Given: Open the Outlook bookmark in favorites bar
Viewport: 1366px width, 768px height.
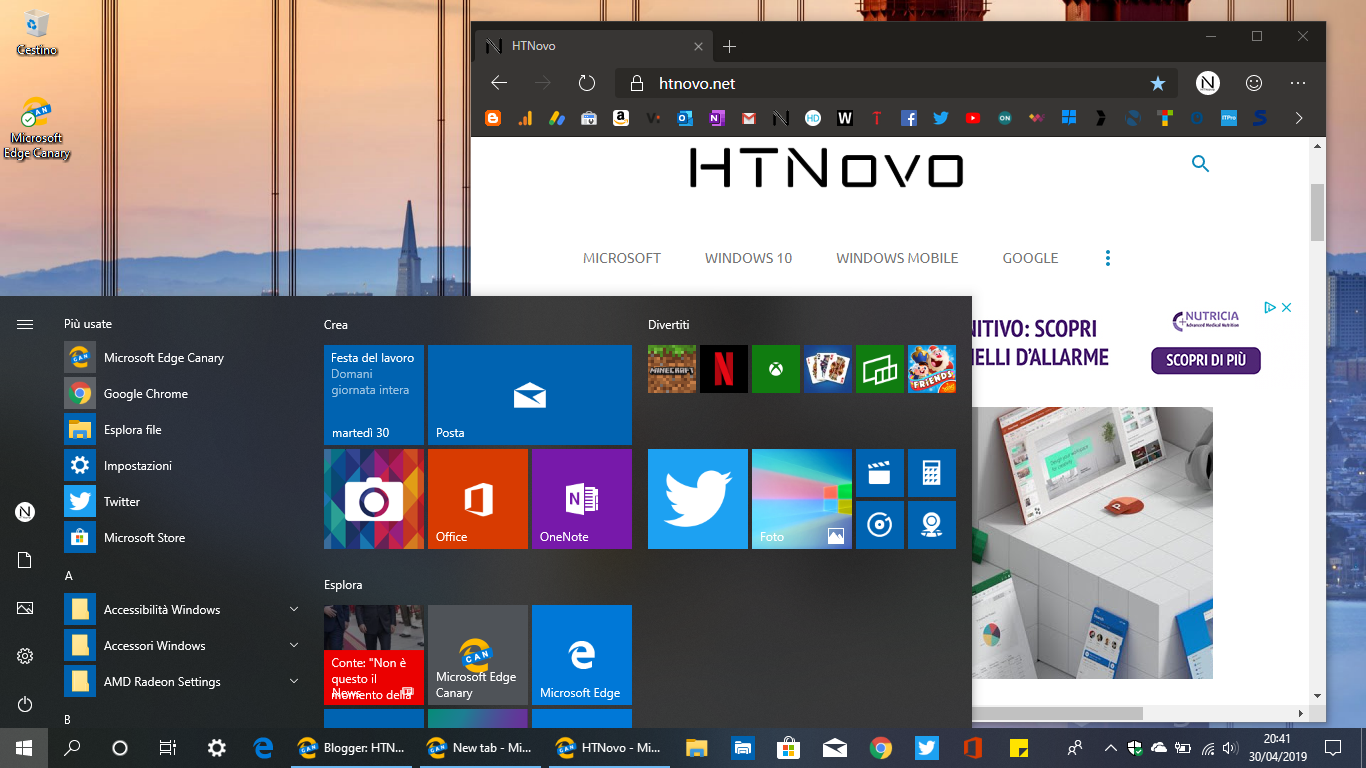Looking at the screenshot, I should point(685,118).
